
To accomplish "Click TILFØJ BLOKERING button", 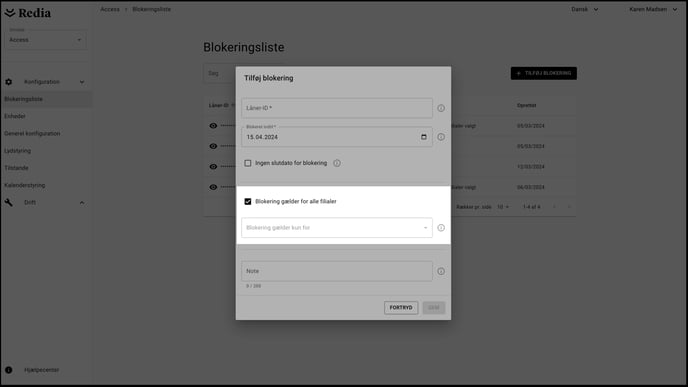I will tap(544, 73).
